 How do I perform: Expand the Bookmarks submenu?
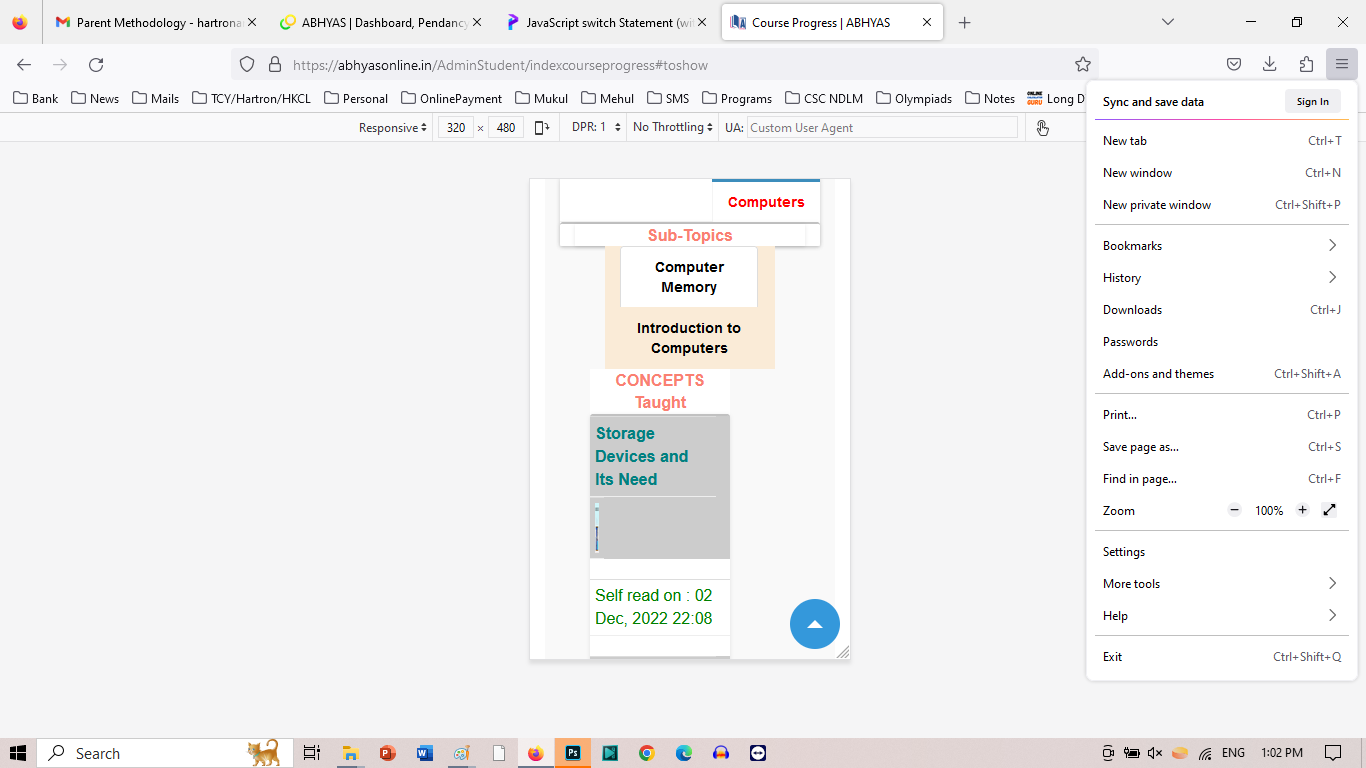tap(1220, 246)
